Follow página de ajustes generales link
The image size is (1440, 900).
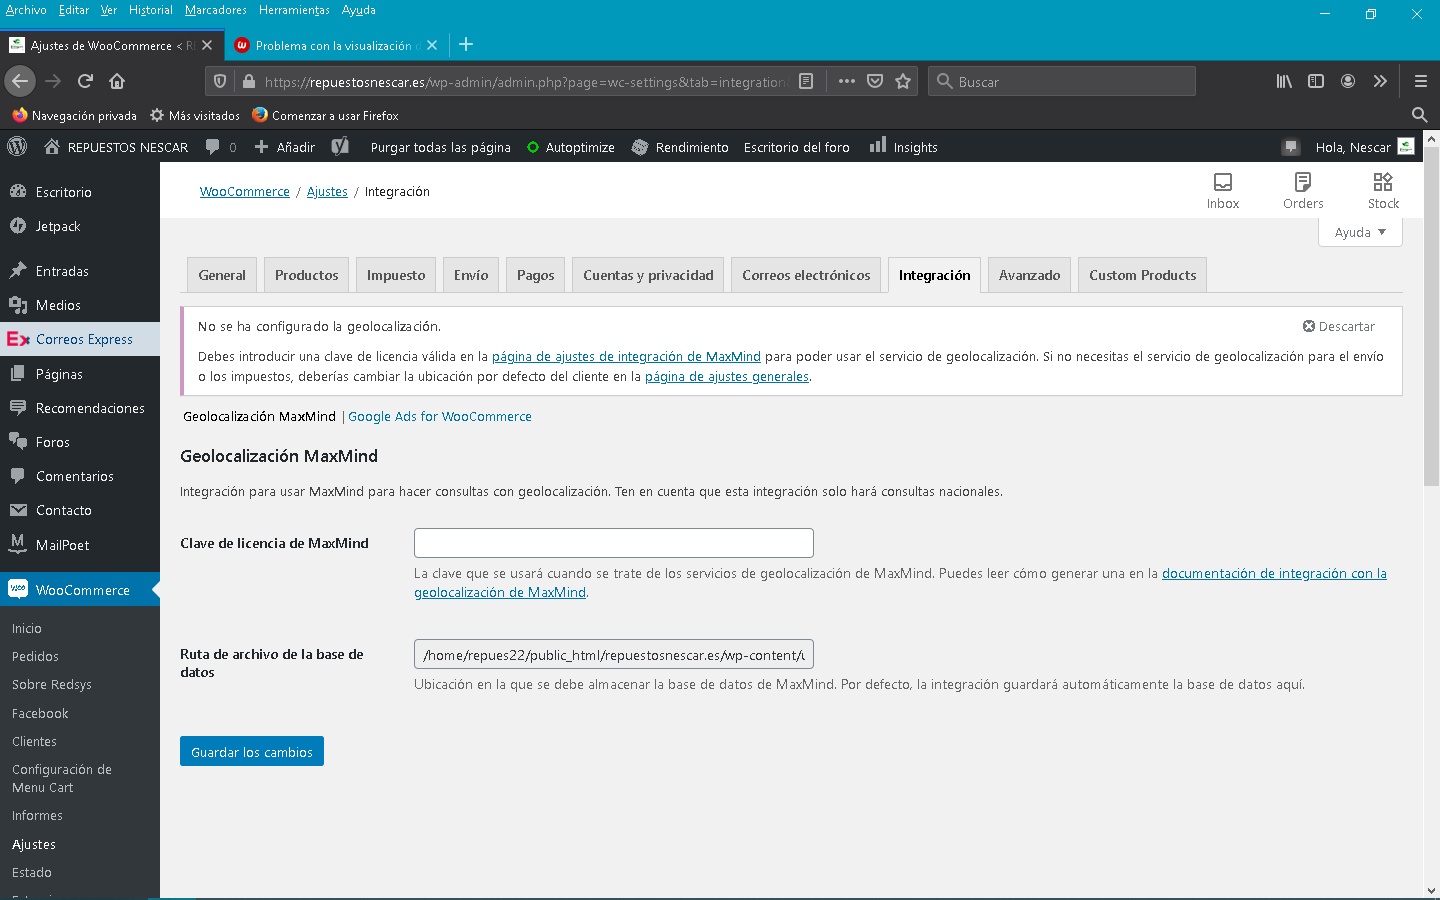click(x=727, y=376)
